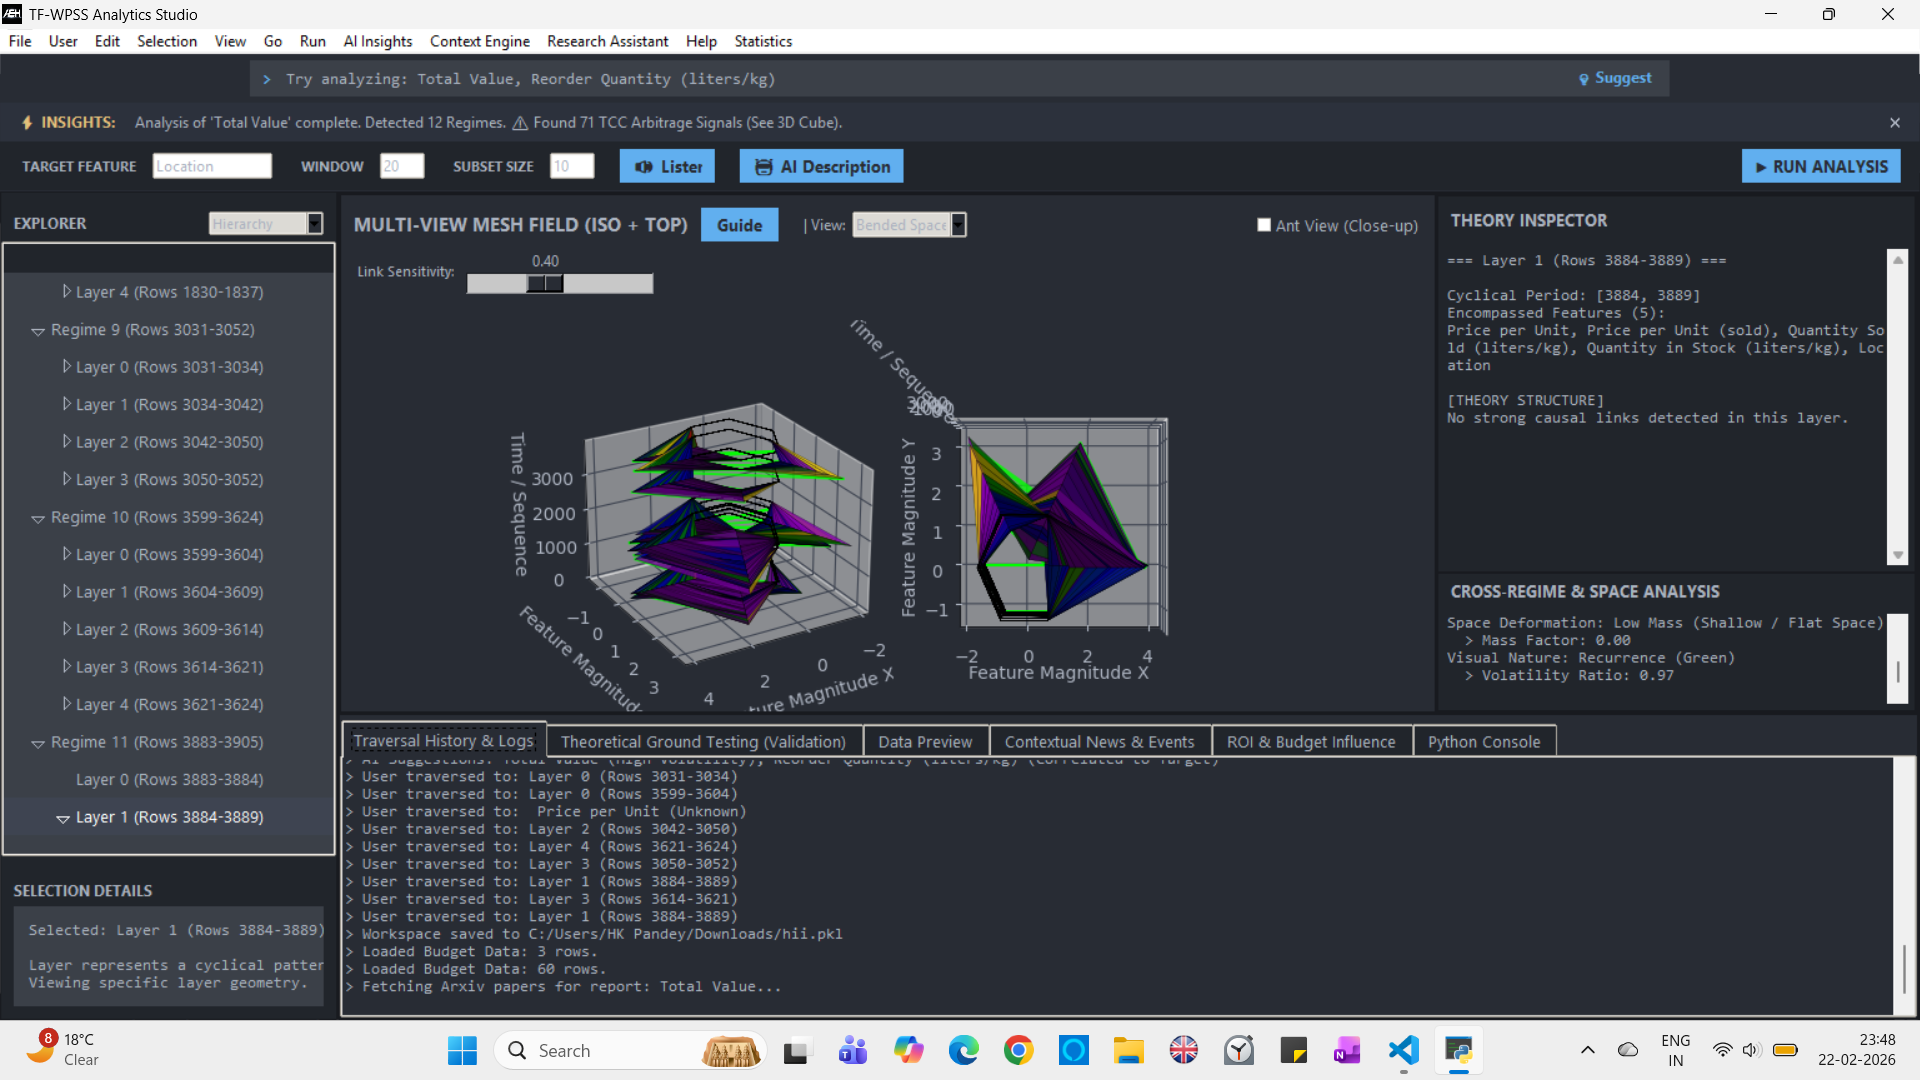1920x1080 pixels.
Task: Open Contextual News & Events tab
Action: coord(1099,741)
